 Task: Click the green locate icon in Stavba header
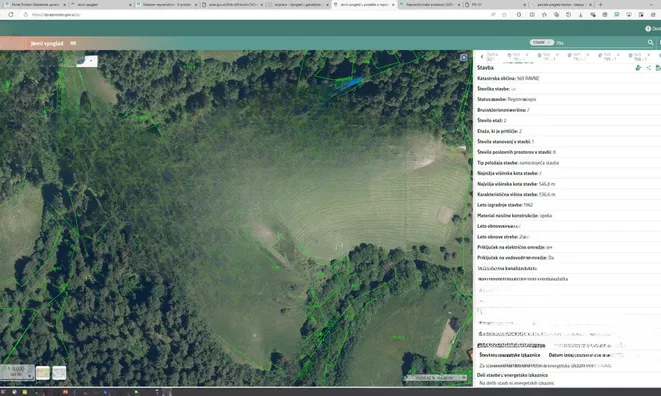point(638,67)
